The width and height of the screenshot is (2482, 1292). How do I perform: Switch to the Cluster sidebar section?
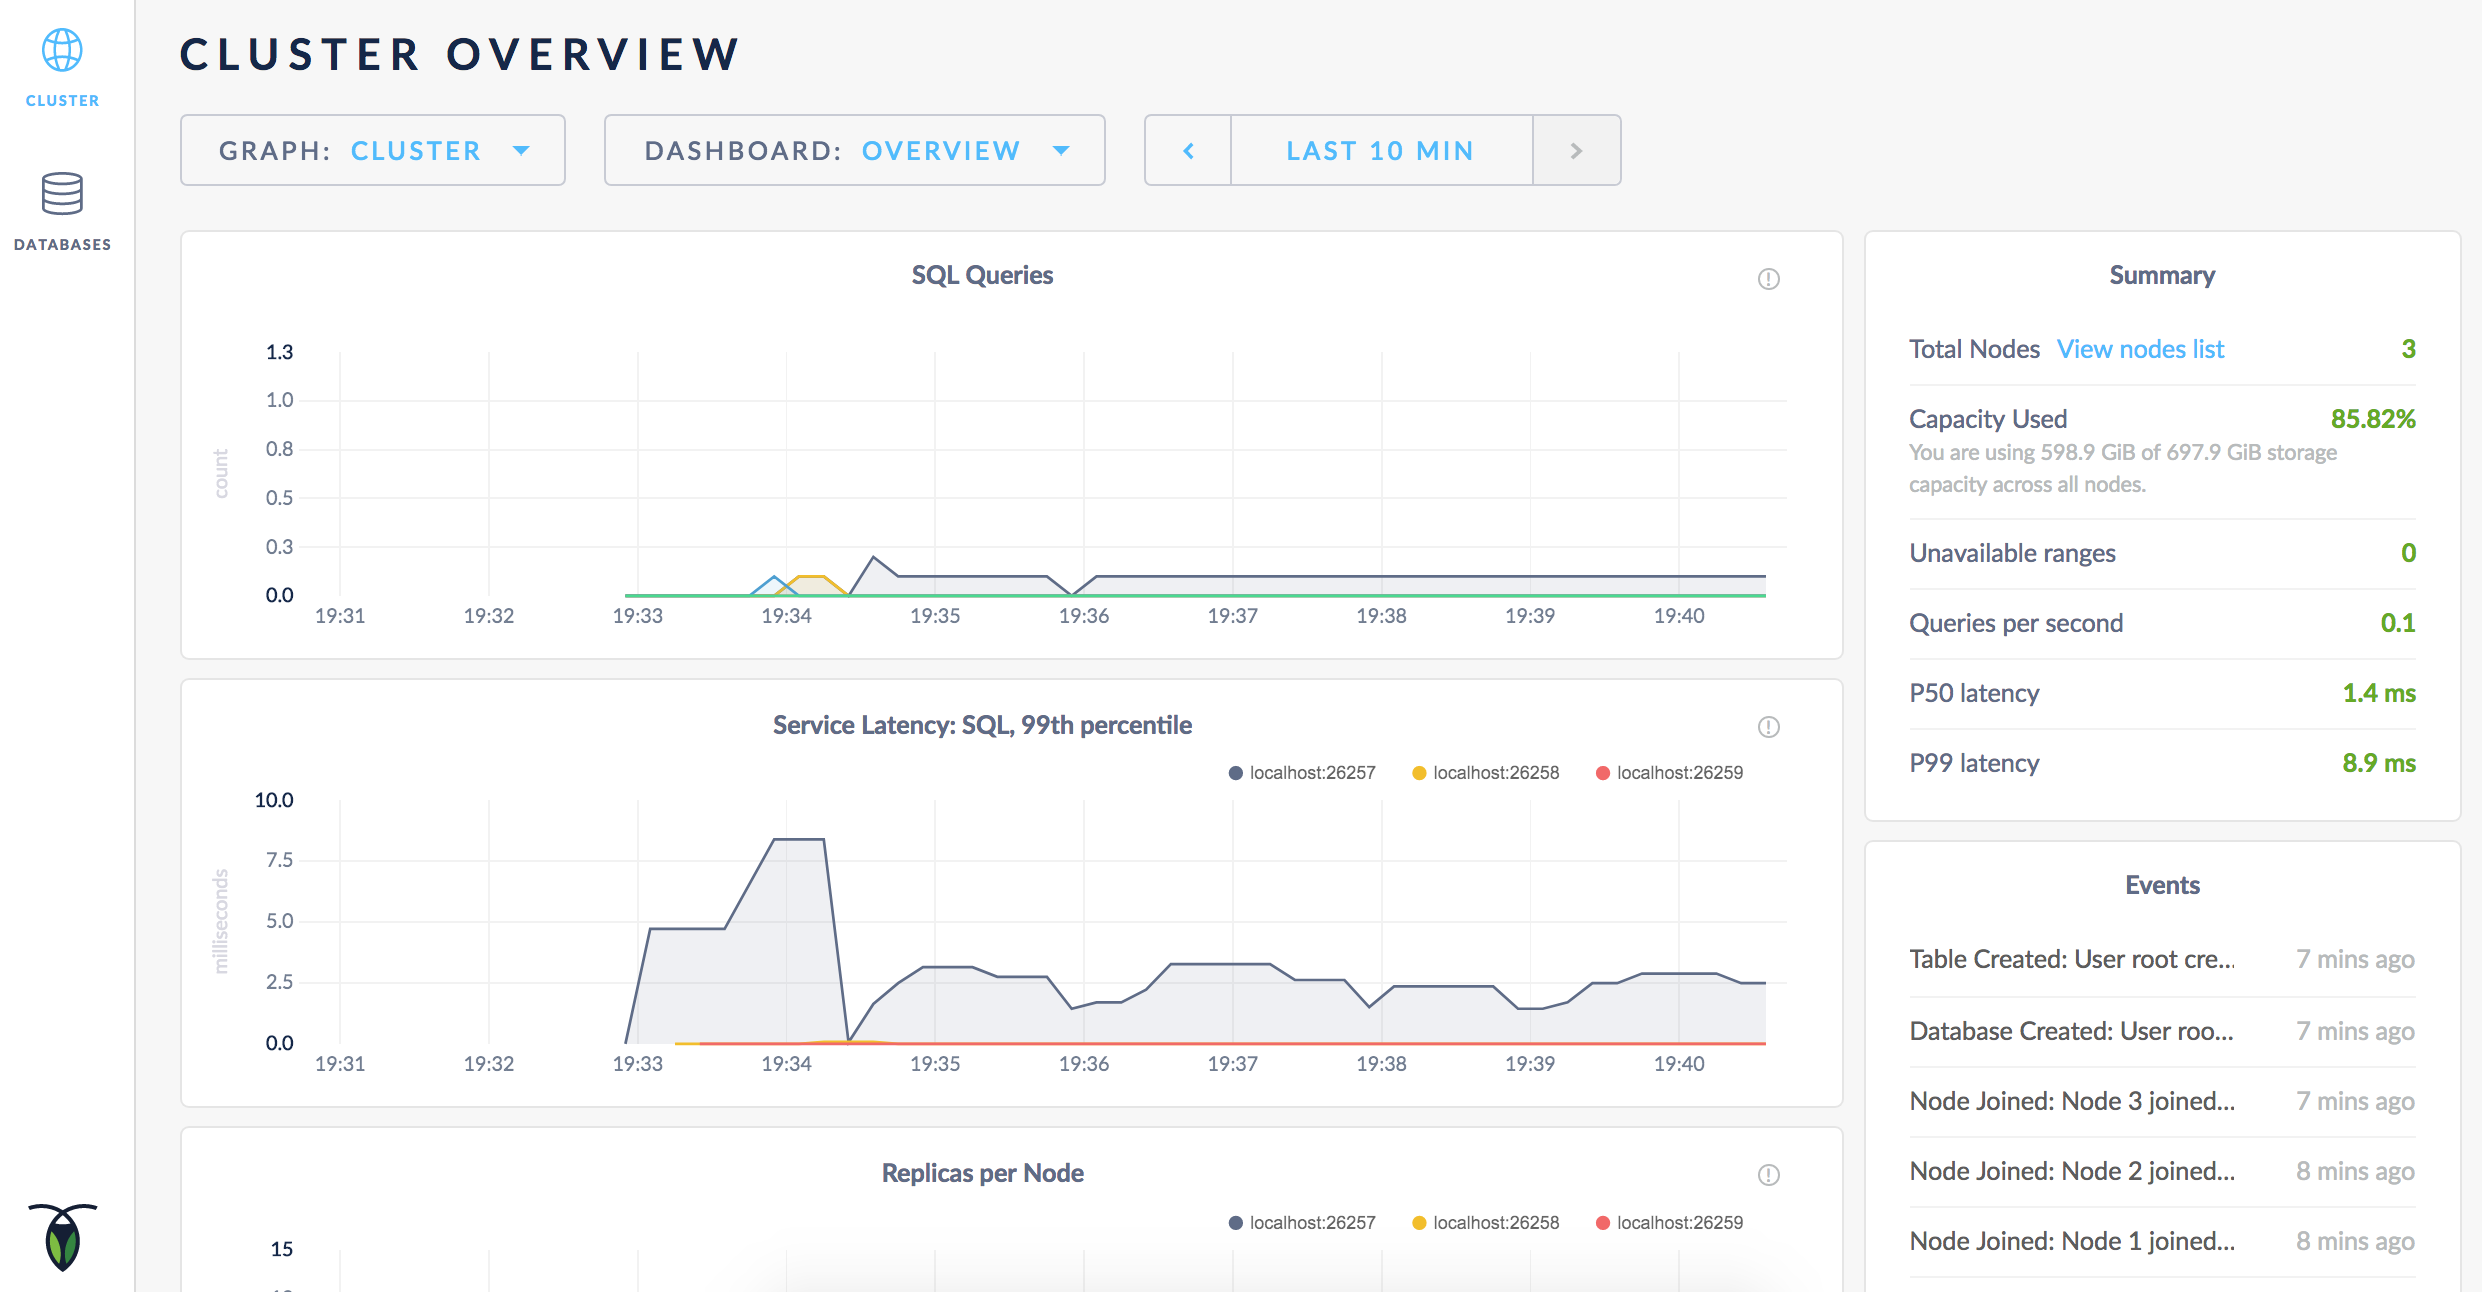tap(62, 100)
